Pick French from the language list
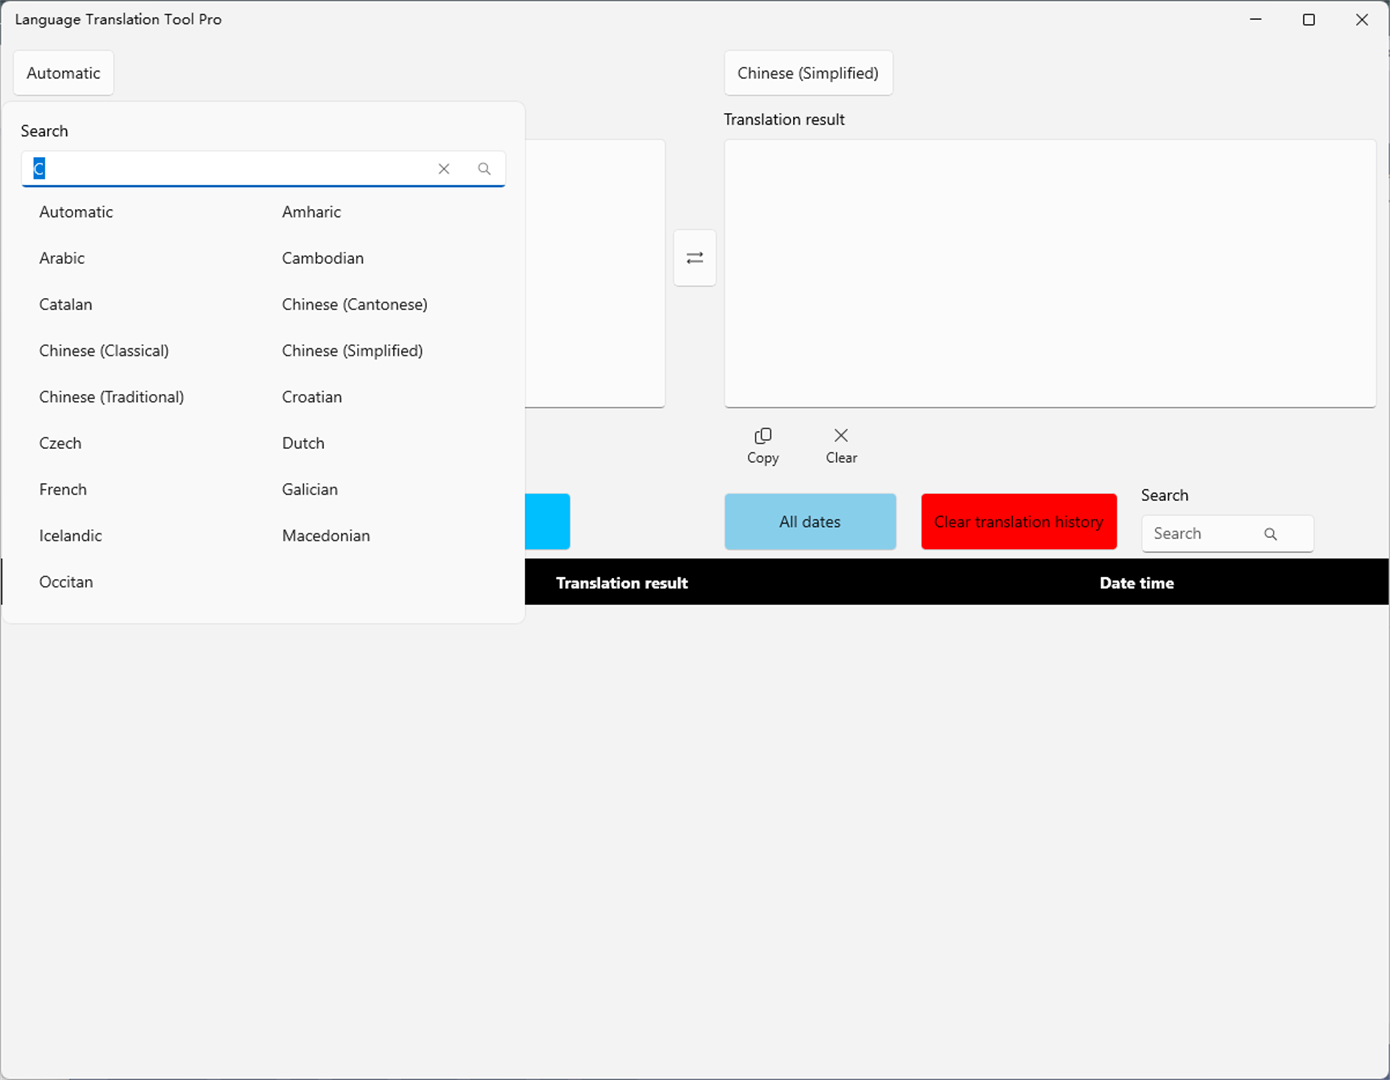 point(63,489)
